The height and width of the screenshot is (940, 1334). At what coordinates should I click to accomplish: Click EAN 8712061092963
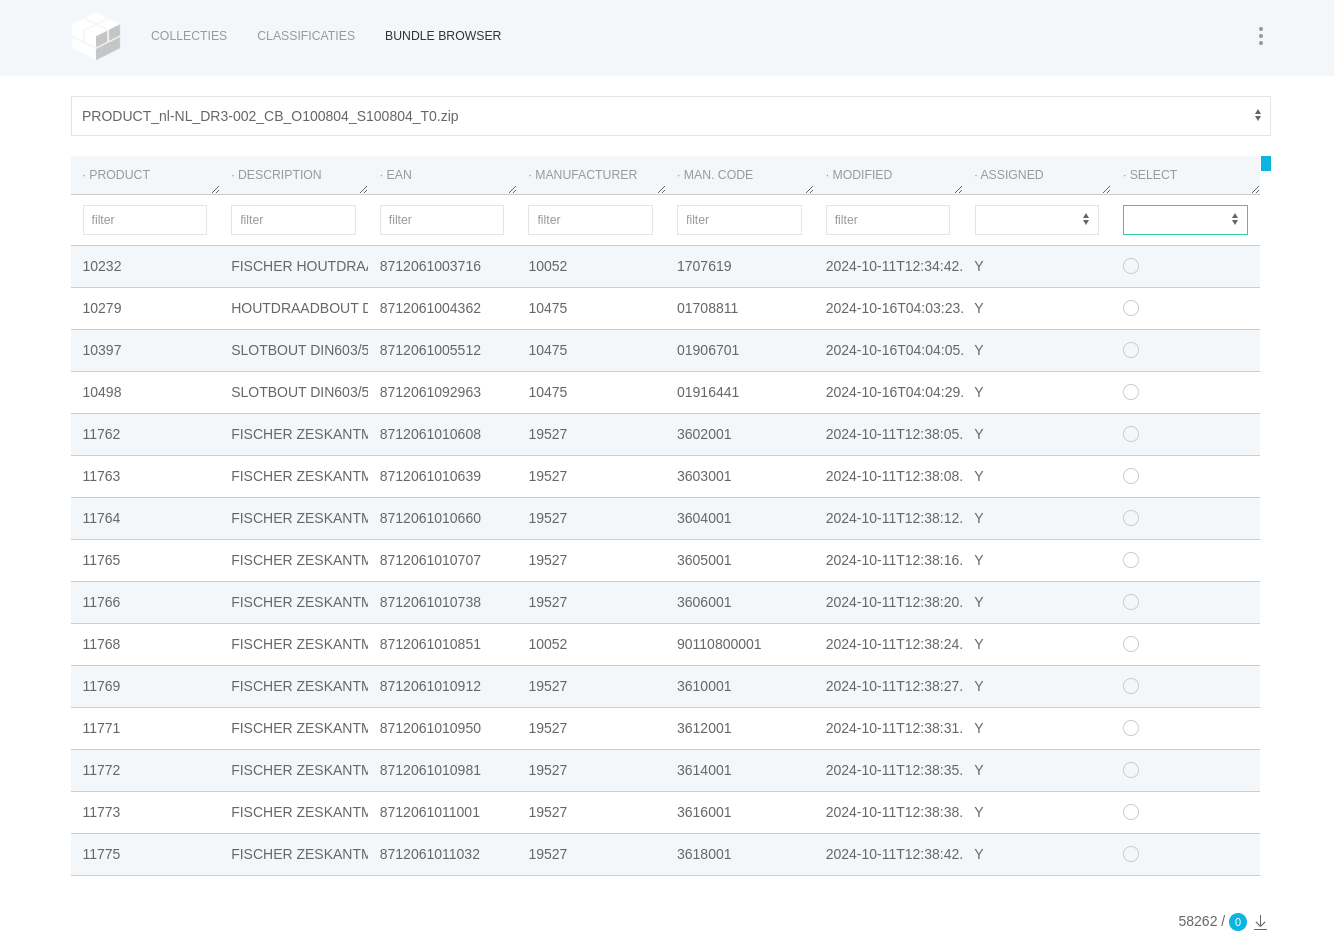[x=430, y=392]
